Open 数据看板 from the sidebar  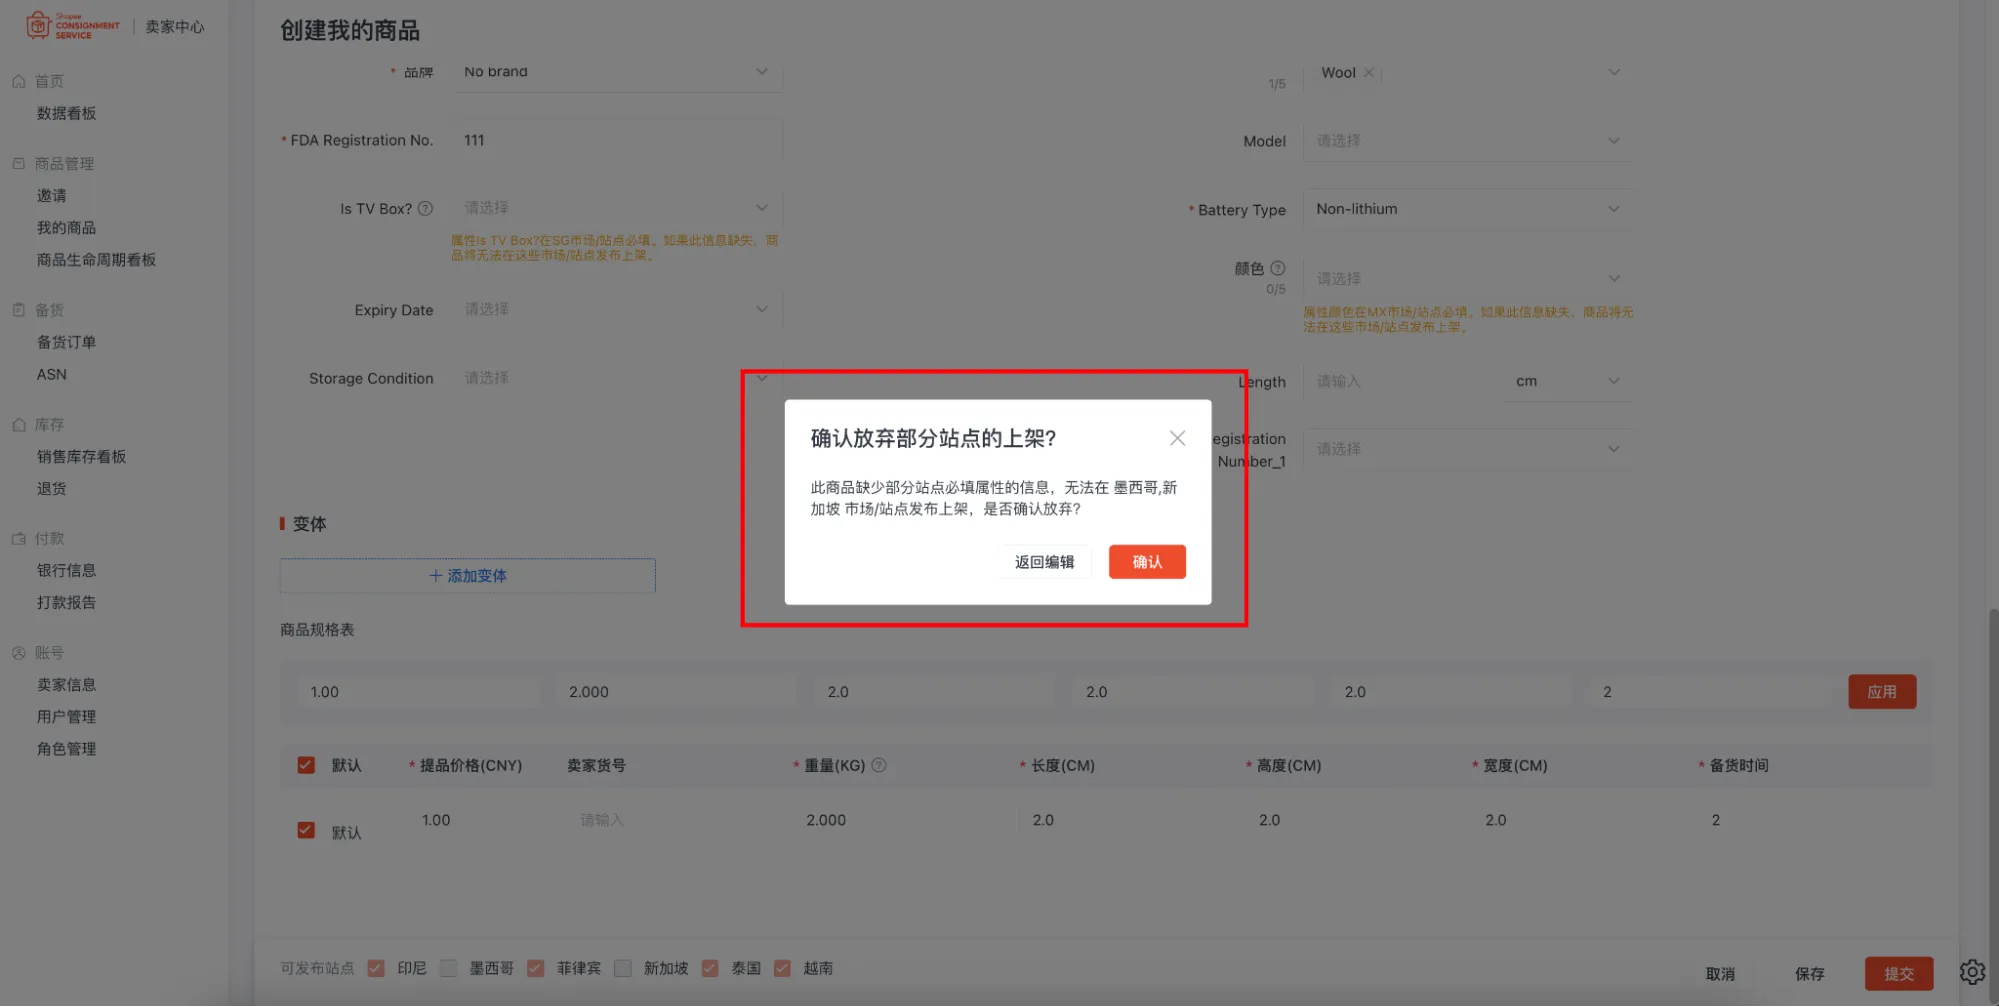click(62, 113)
